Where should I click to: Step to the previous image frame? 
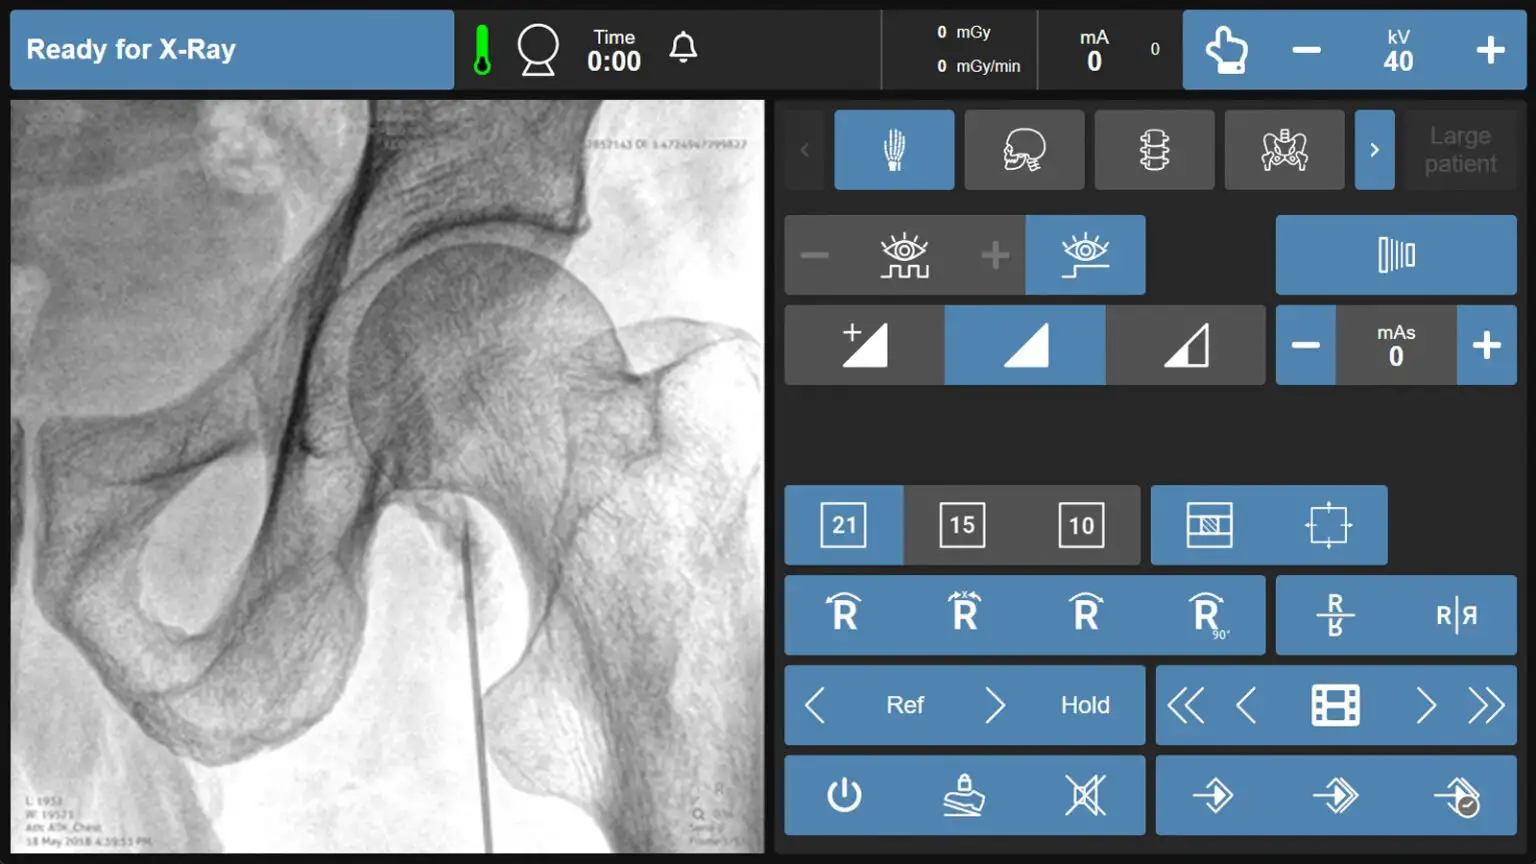[1246, 705]
